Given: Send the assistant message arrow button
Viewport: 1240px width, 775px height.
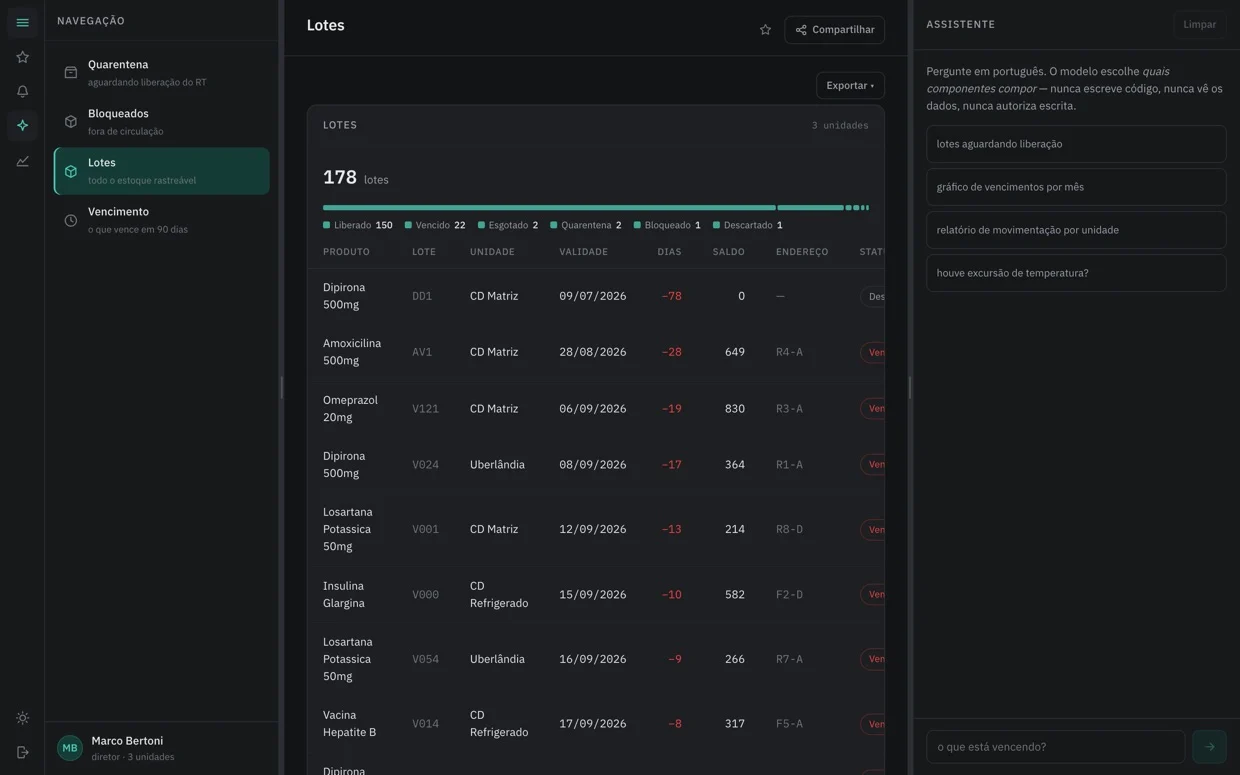Looking at the screenshot, I should point(1209,747).
